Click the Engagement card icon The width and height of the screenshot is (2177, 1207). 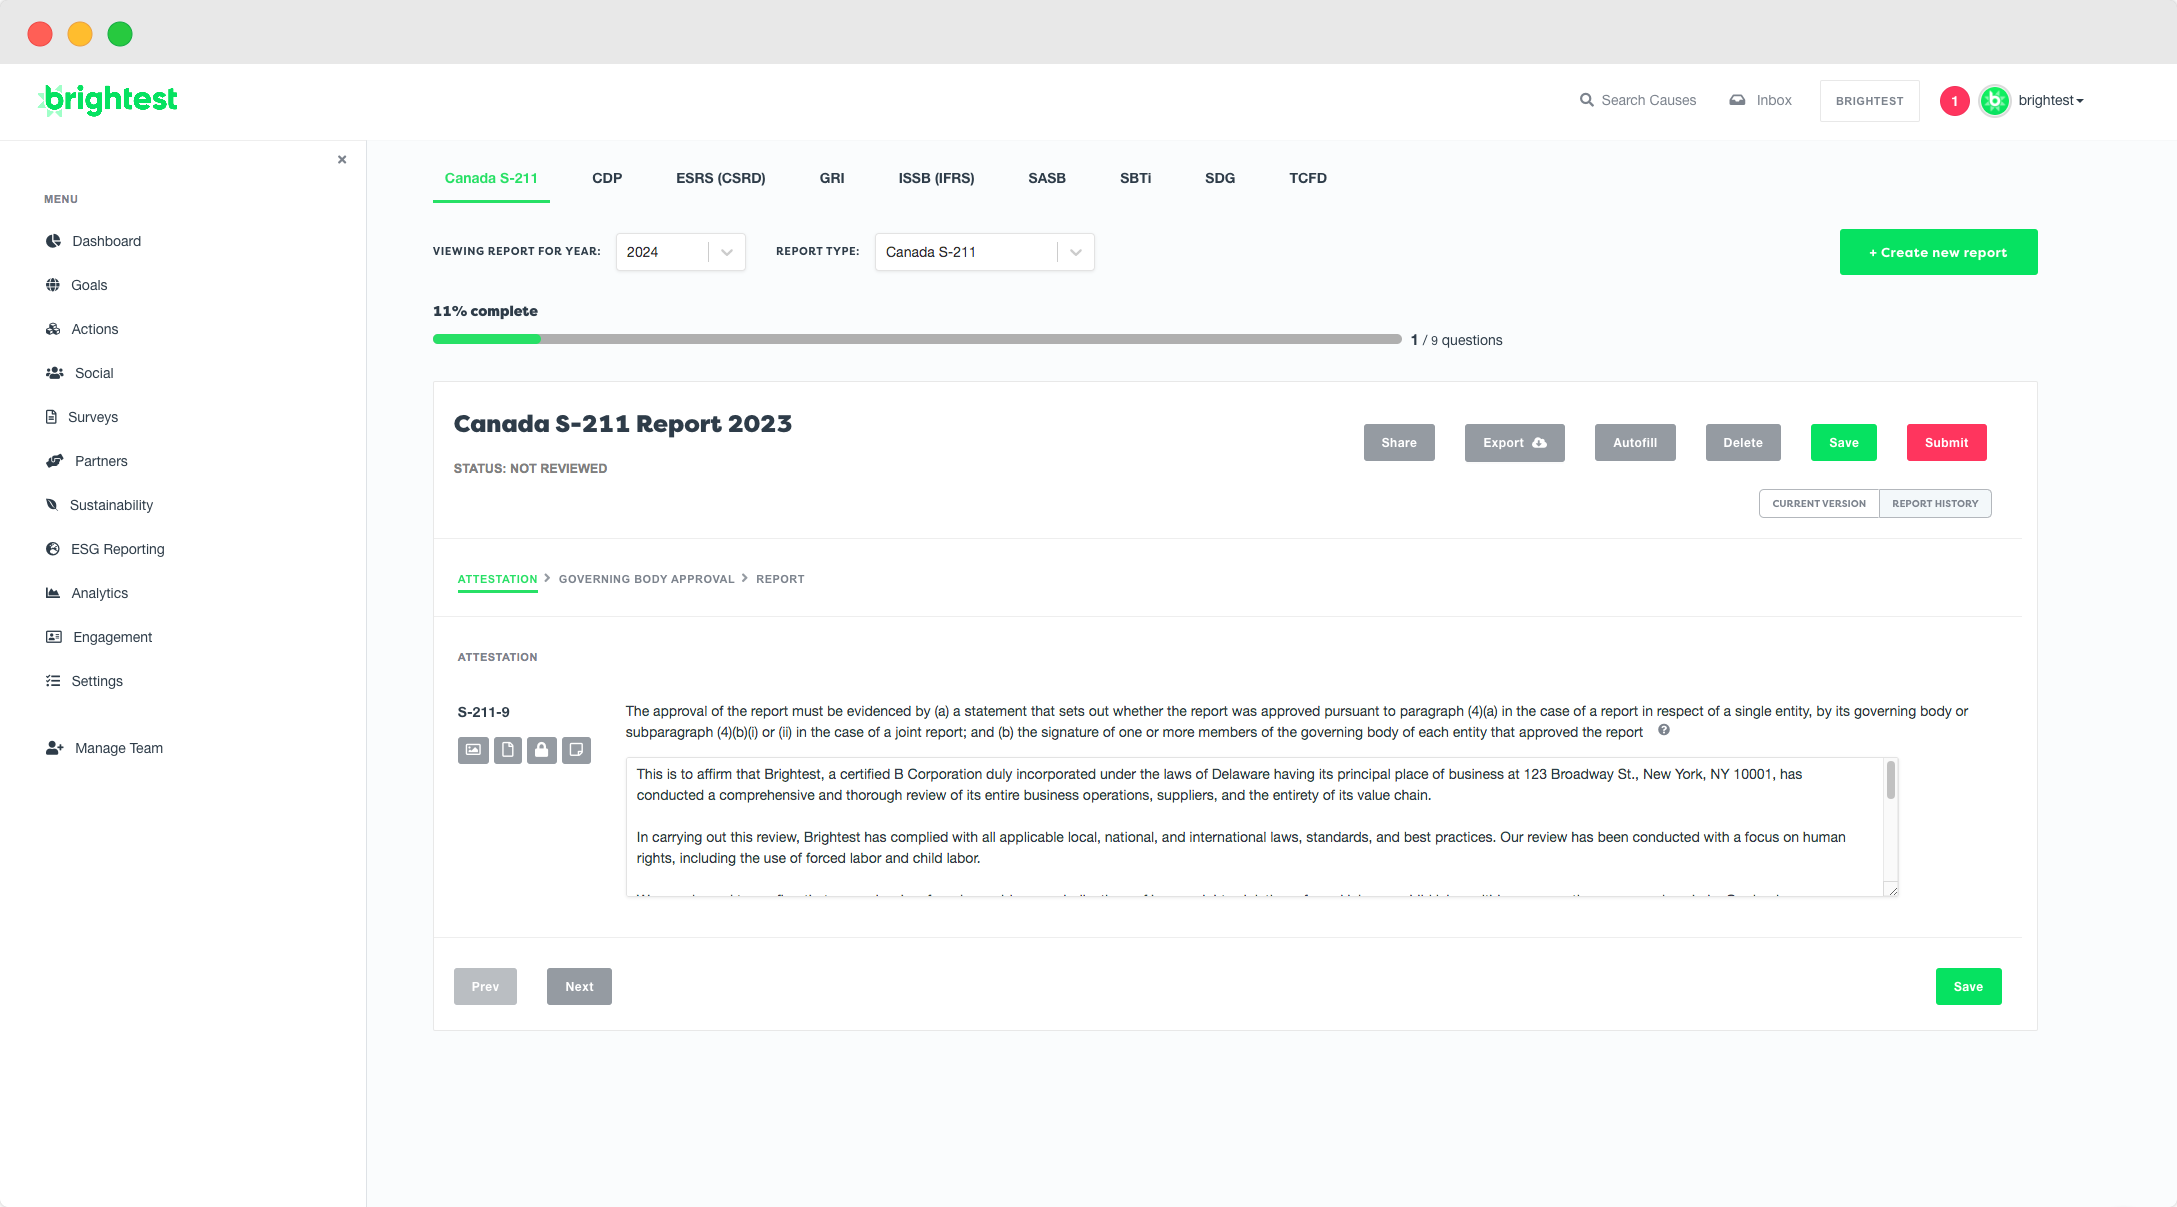[x=54, y=637]
